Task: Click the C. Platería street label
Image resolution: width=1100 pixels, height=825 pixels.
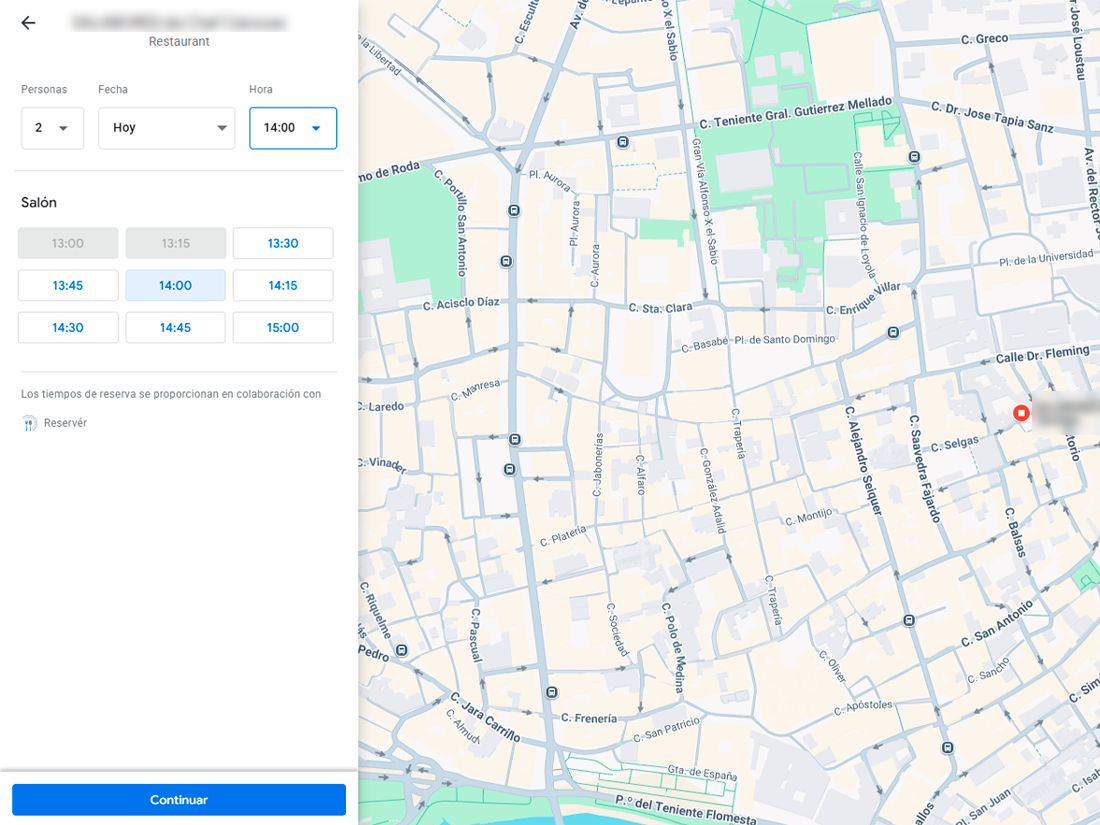Action: [x=563, y=536]
